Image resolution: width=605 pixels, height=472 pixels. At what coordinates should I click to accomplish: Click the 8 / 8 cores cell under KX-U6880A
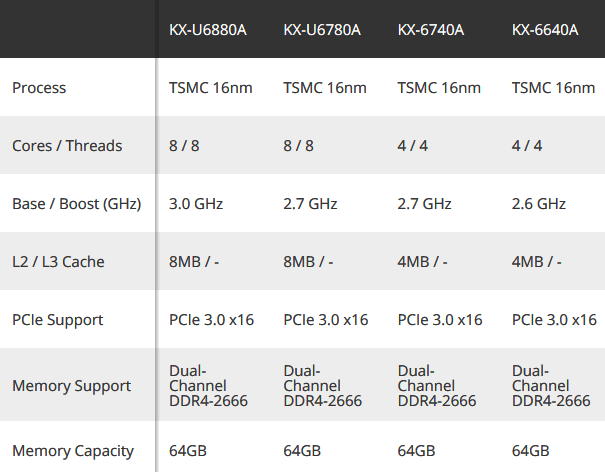click(x=184, y=146)
